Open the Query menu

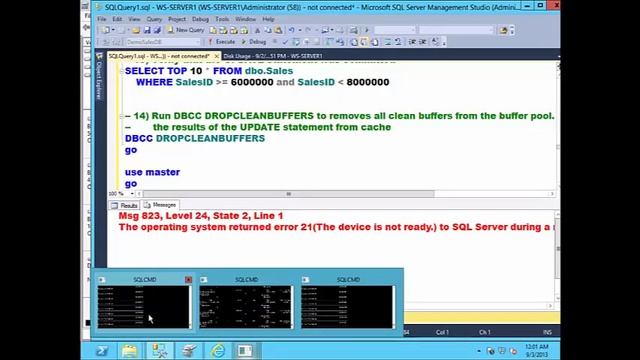click(x=154, y=19)
